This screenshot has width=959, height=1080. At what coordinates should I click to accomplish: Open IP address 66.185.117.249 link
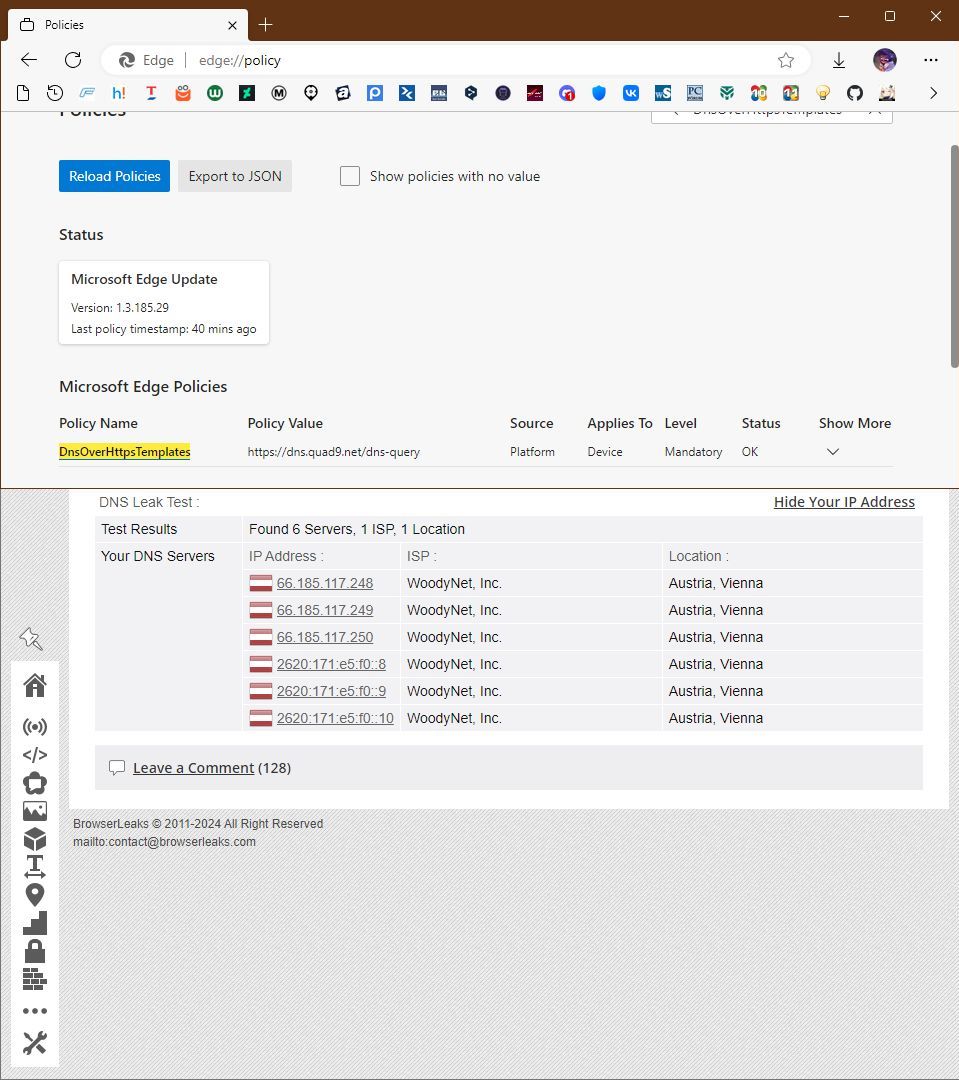324,610
